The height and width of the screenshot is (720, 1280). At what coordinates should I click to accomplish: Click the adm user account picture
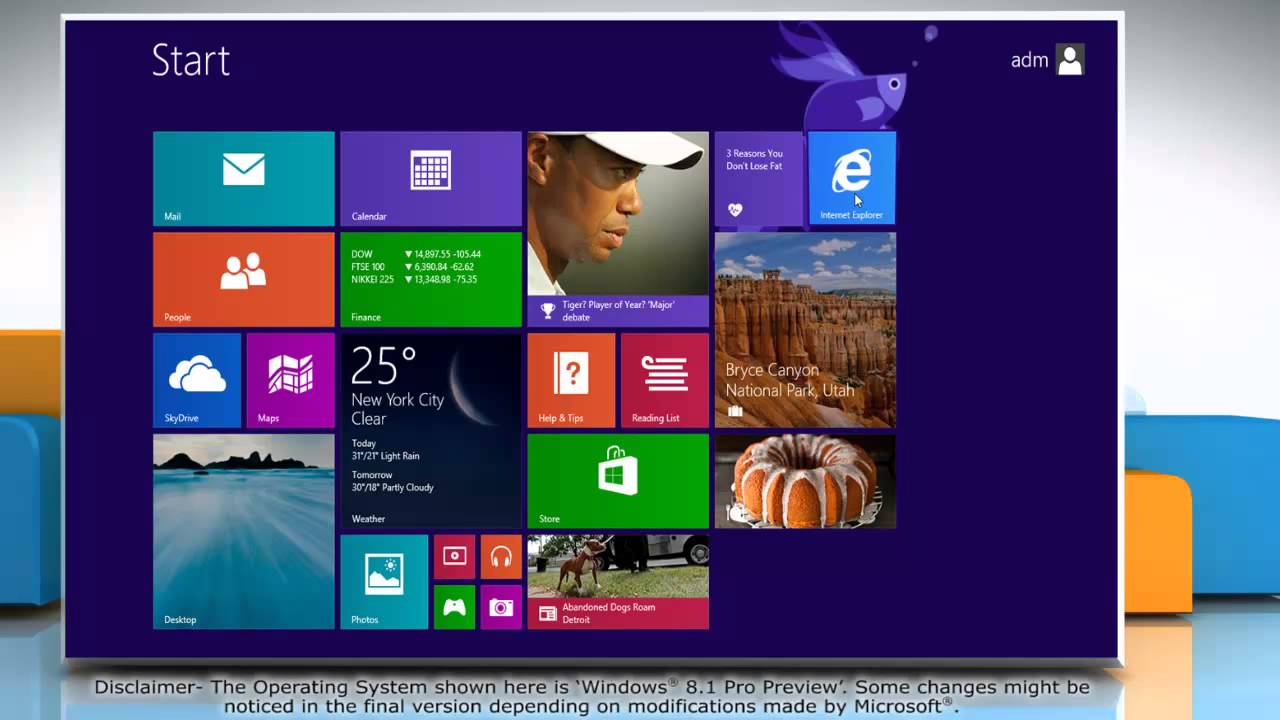coord(1070,60)
